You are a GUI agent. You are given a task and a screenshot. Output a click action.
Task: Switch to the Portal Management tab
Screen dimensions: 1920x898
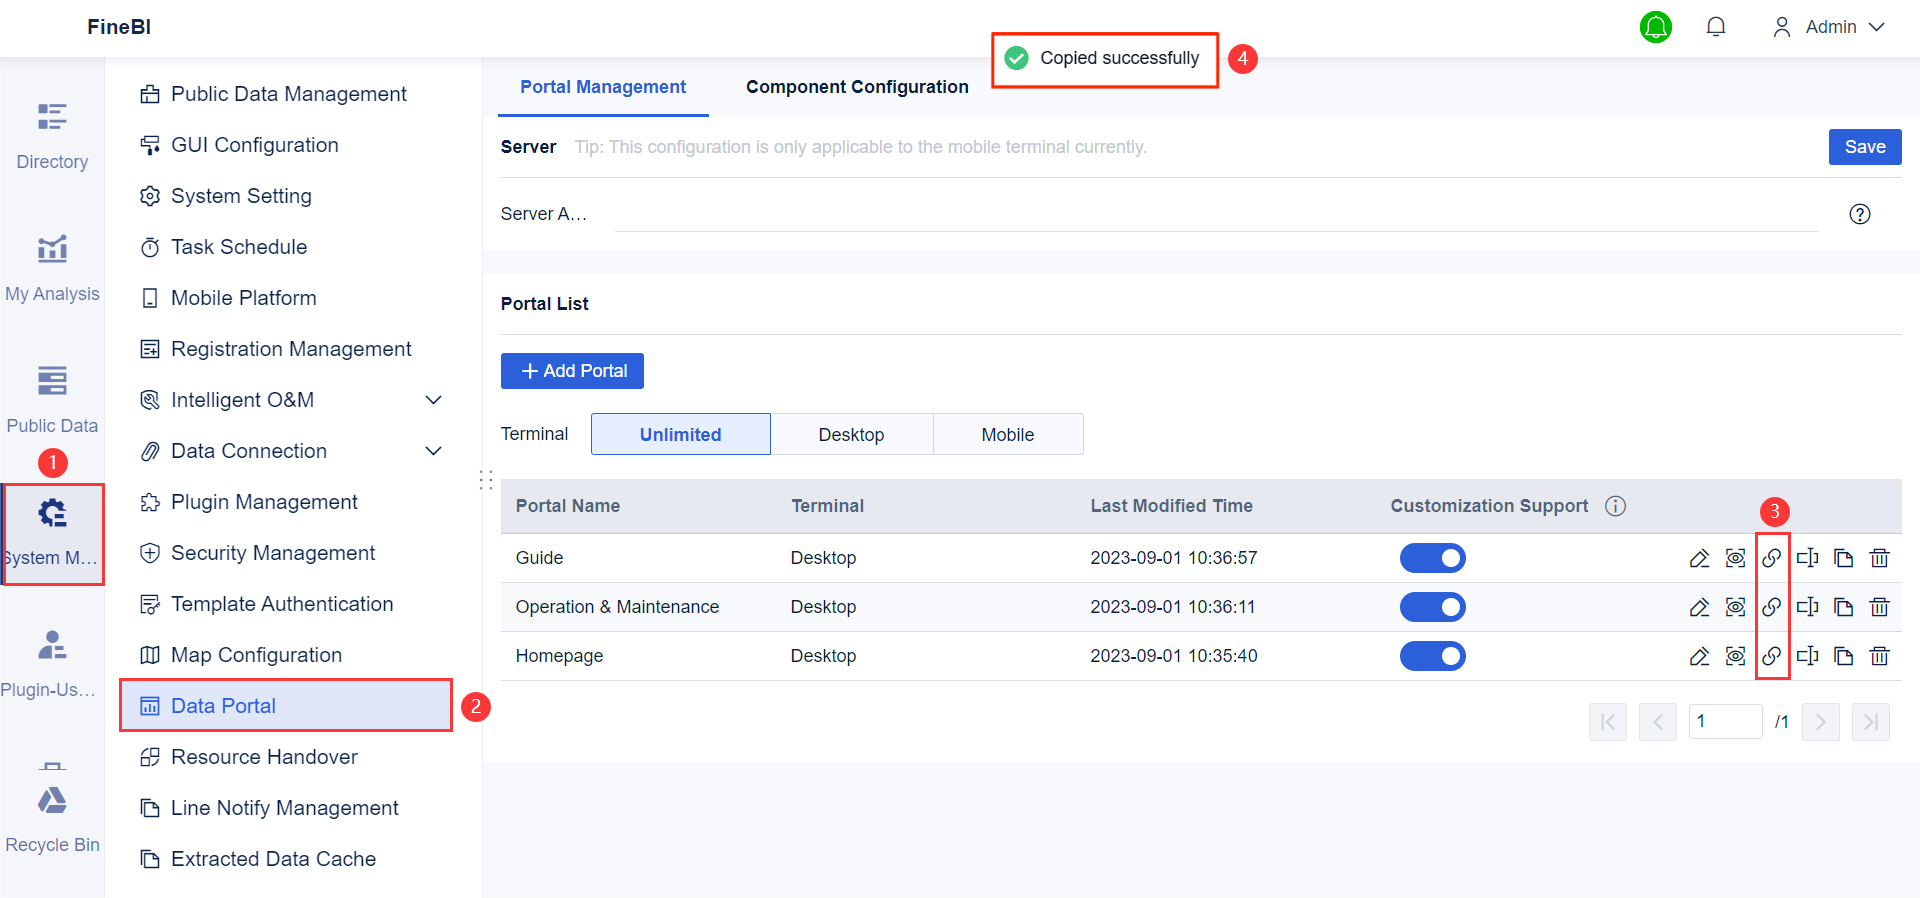[603, 87]
